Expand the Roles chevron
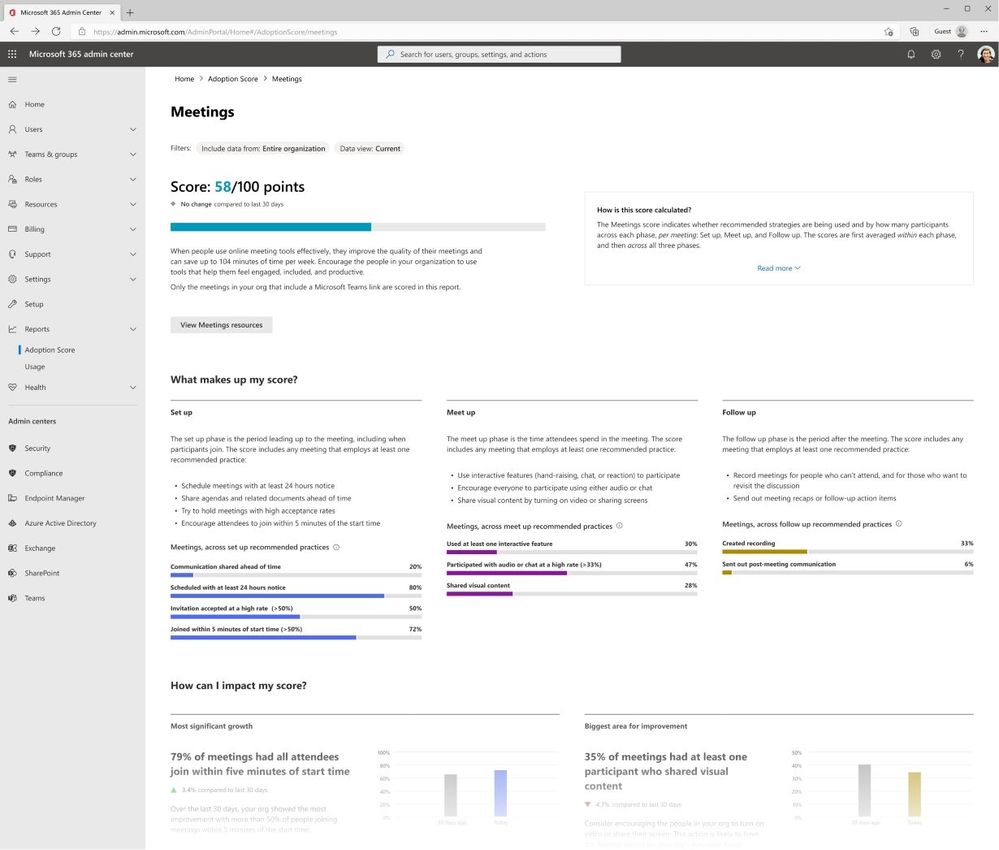Viewport: 999px width, 850px height. (133, 179)
